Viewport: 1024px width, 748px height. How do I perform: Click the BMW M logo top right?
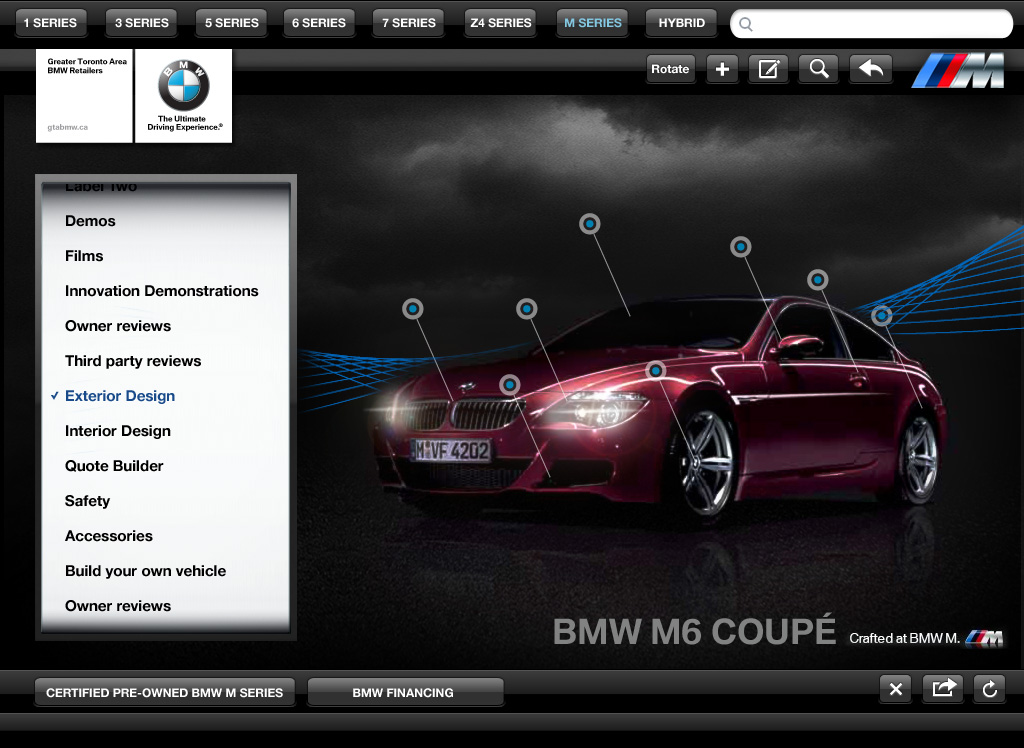[x=959, y=70]
